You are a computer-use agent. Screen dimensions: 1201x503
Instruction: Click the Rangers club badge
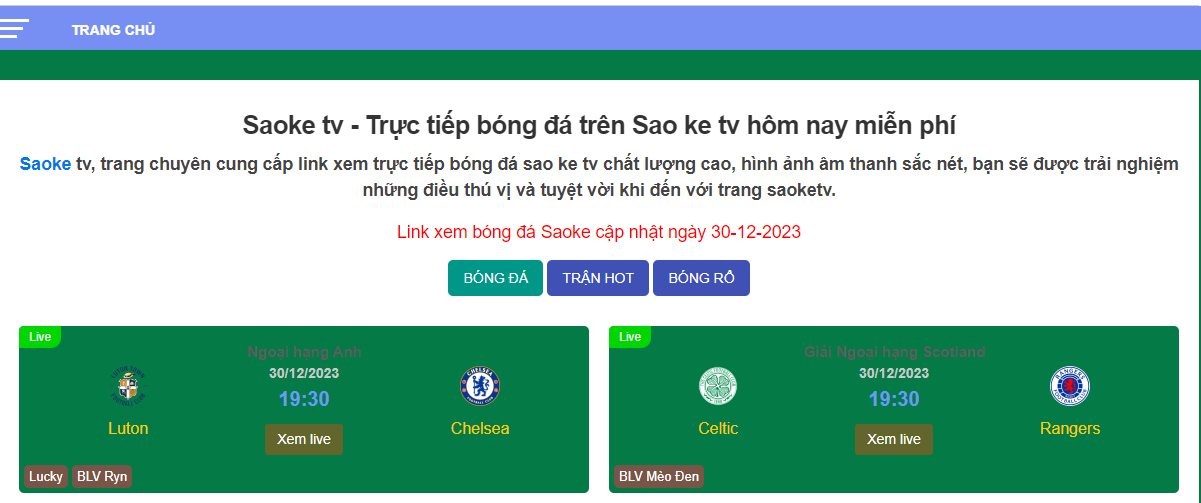[x=1070, y=386]
